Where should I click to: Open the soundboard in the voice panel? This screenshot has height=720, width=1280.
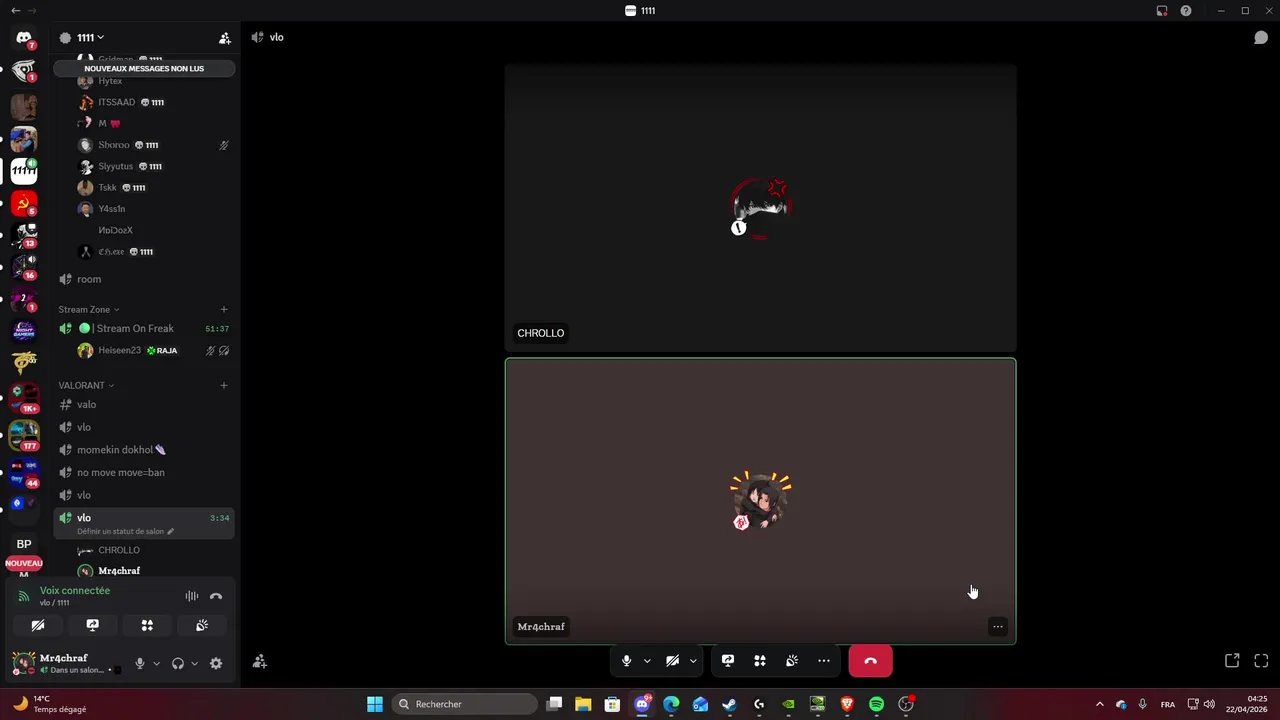[202, 625]
